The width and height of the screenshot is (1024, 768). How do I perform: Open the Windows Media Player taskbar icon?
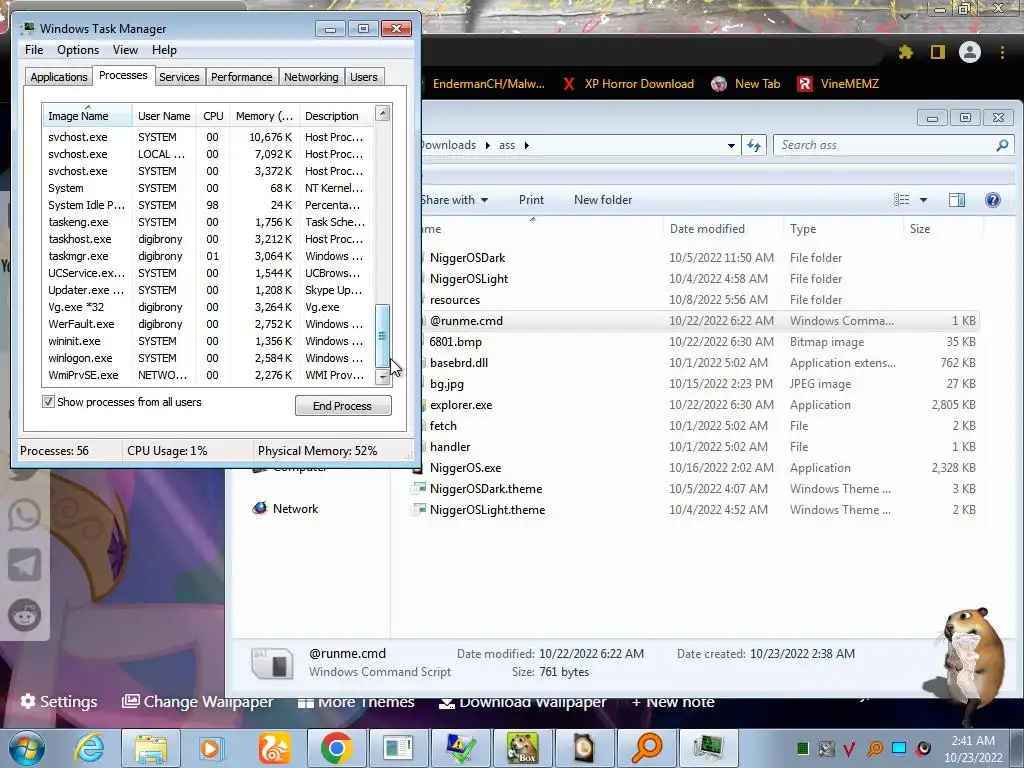(x=212, y=748)
